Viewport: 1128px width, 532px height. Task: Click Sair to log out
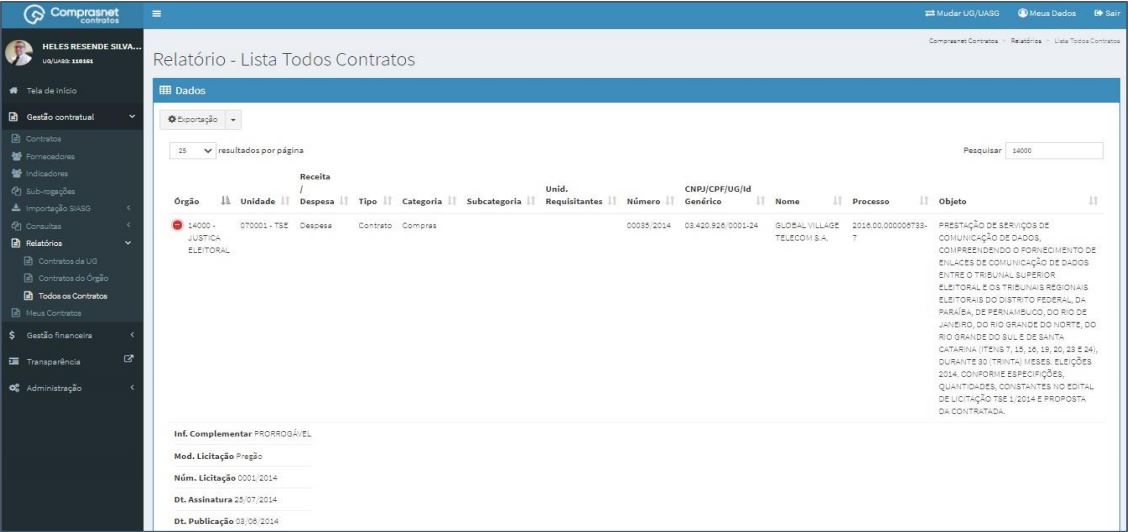(x=1107, y=14)
